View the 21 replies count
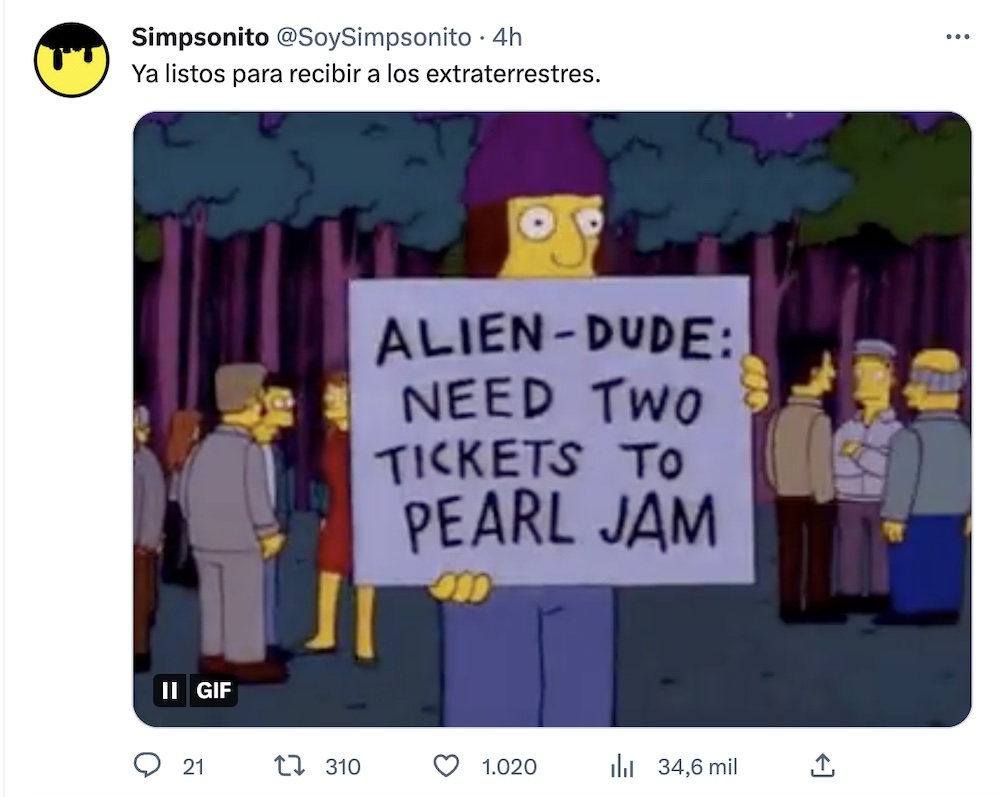 193,766
